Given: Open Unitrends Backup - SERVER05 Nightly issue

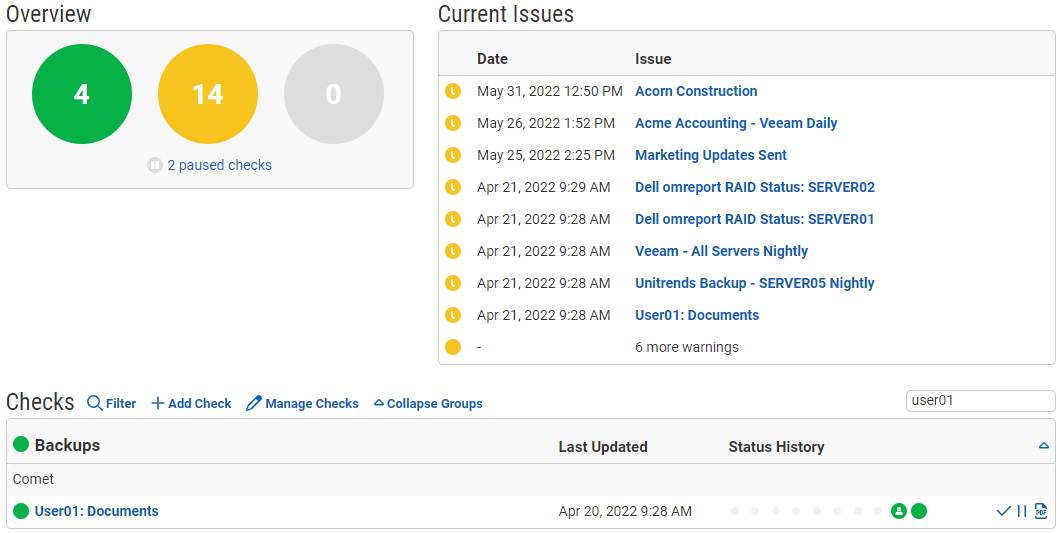Looking at the screenshot, I should (x=754, y=283).
